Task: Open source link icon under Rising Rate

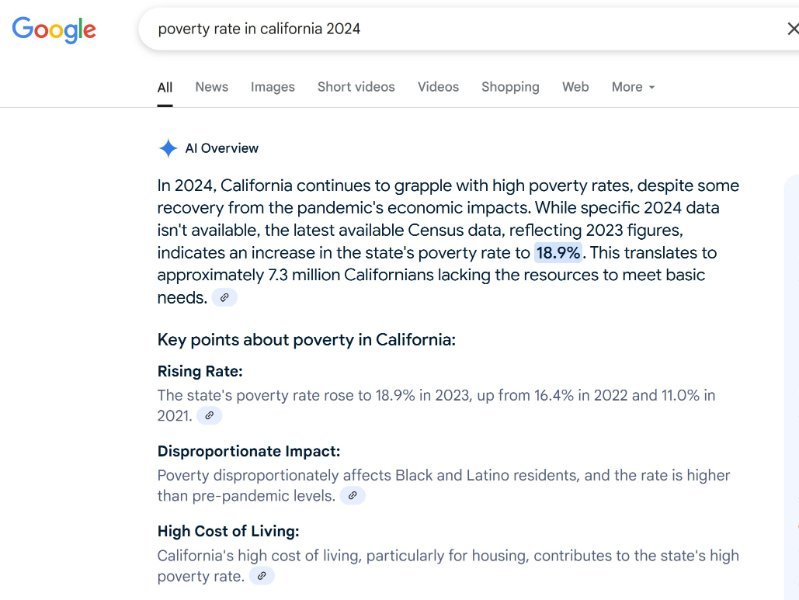Action: tap(209, 415)
